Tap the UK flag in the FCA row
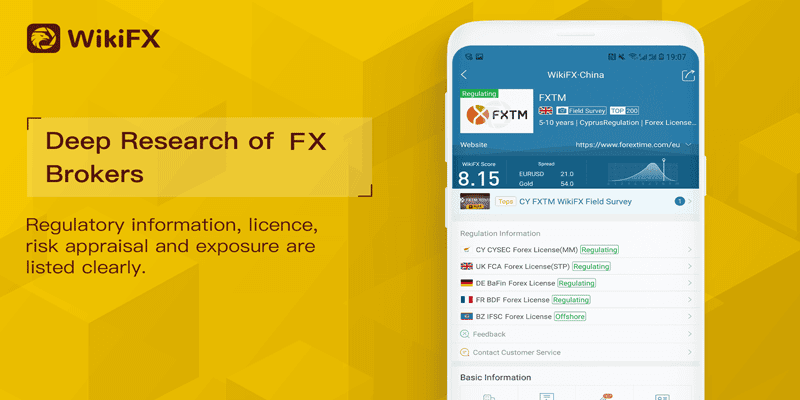800x400 pixels. (466, 266)
